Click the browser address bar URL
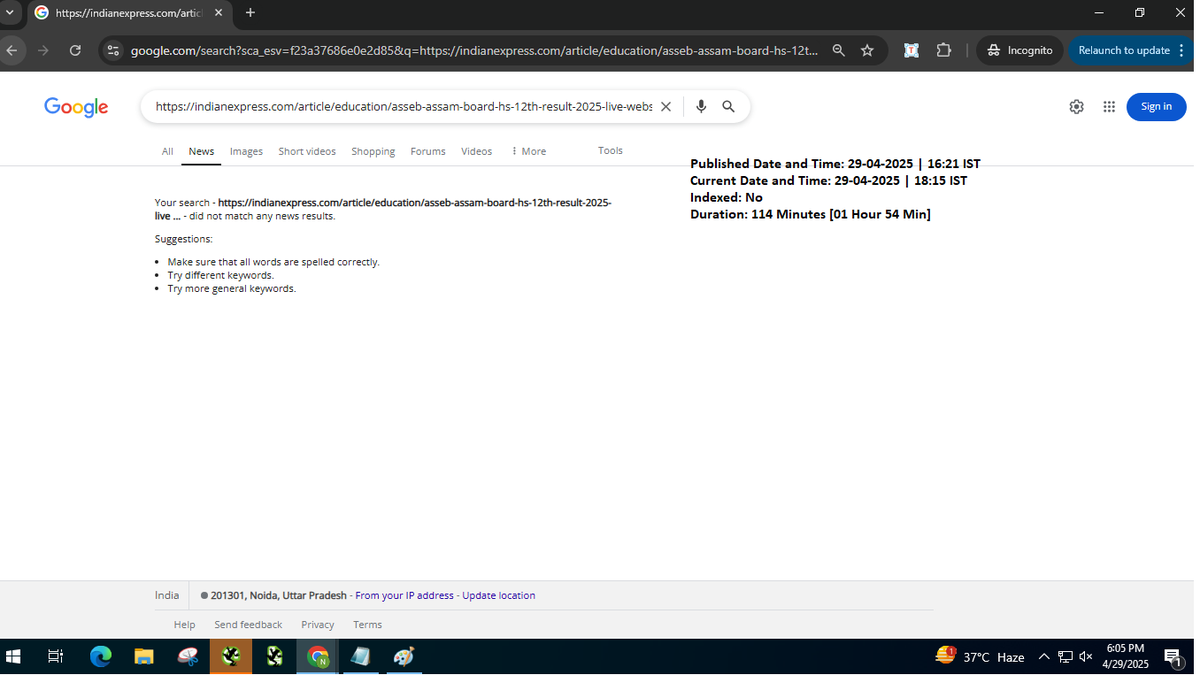The image size is (1200, 675). [x=475, y=50]
